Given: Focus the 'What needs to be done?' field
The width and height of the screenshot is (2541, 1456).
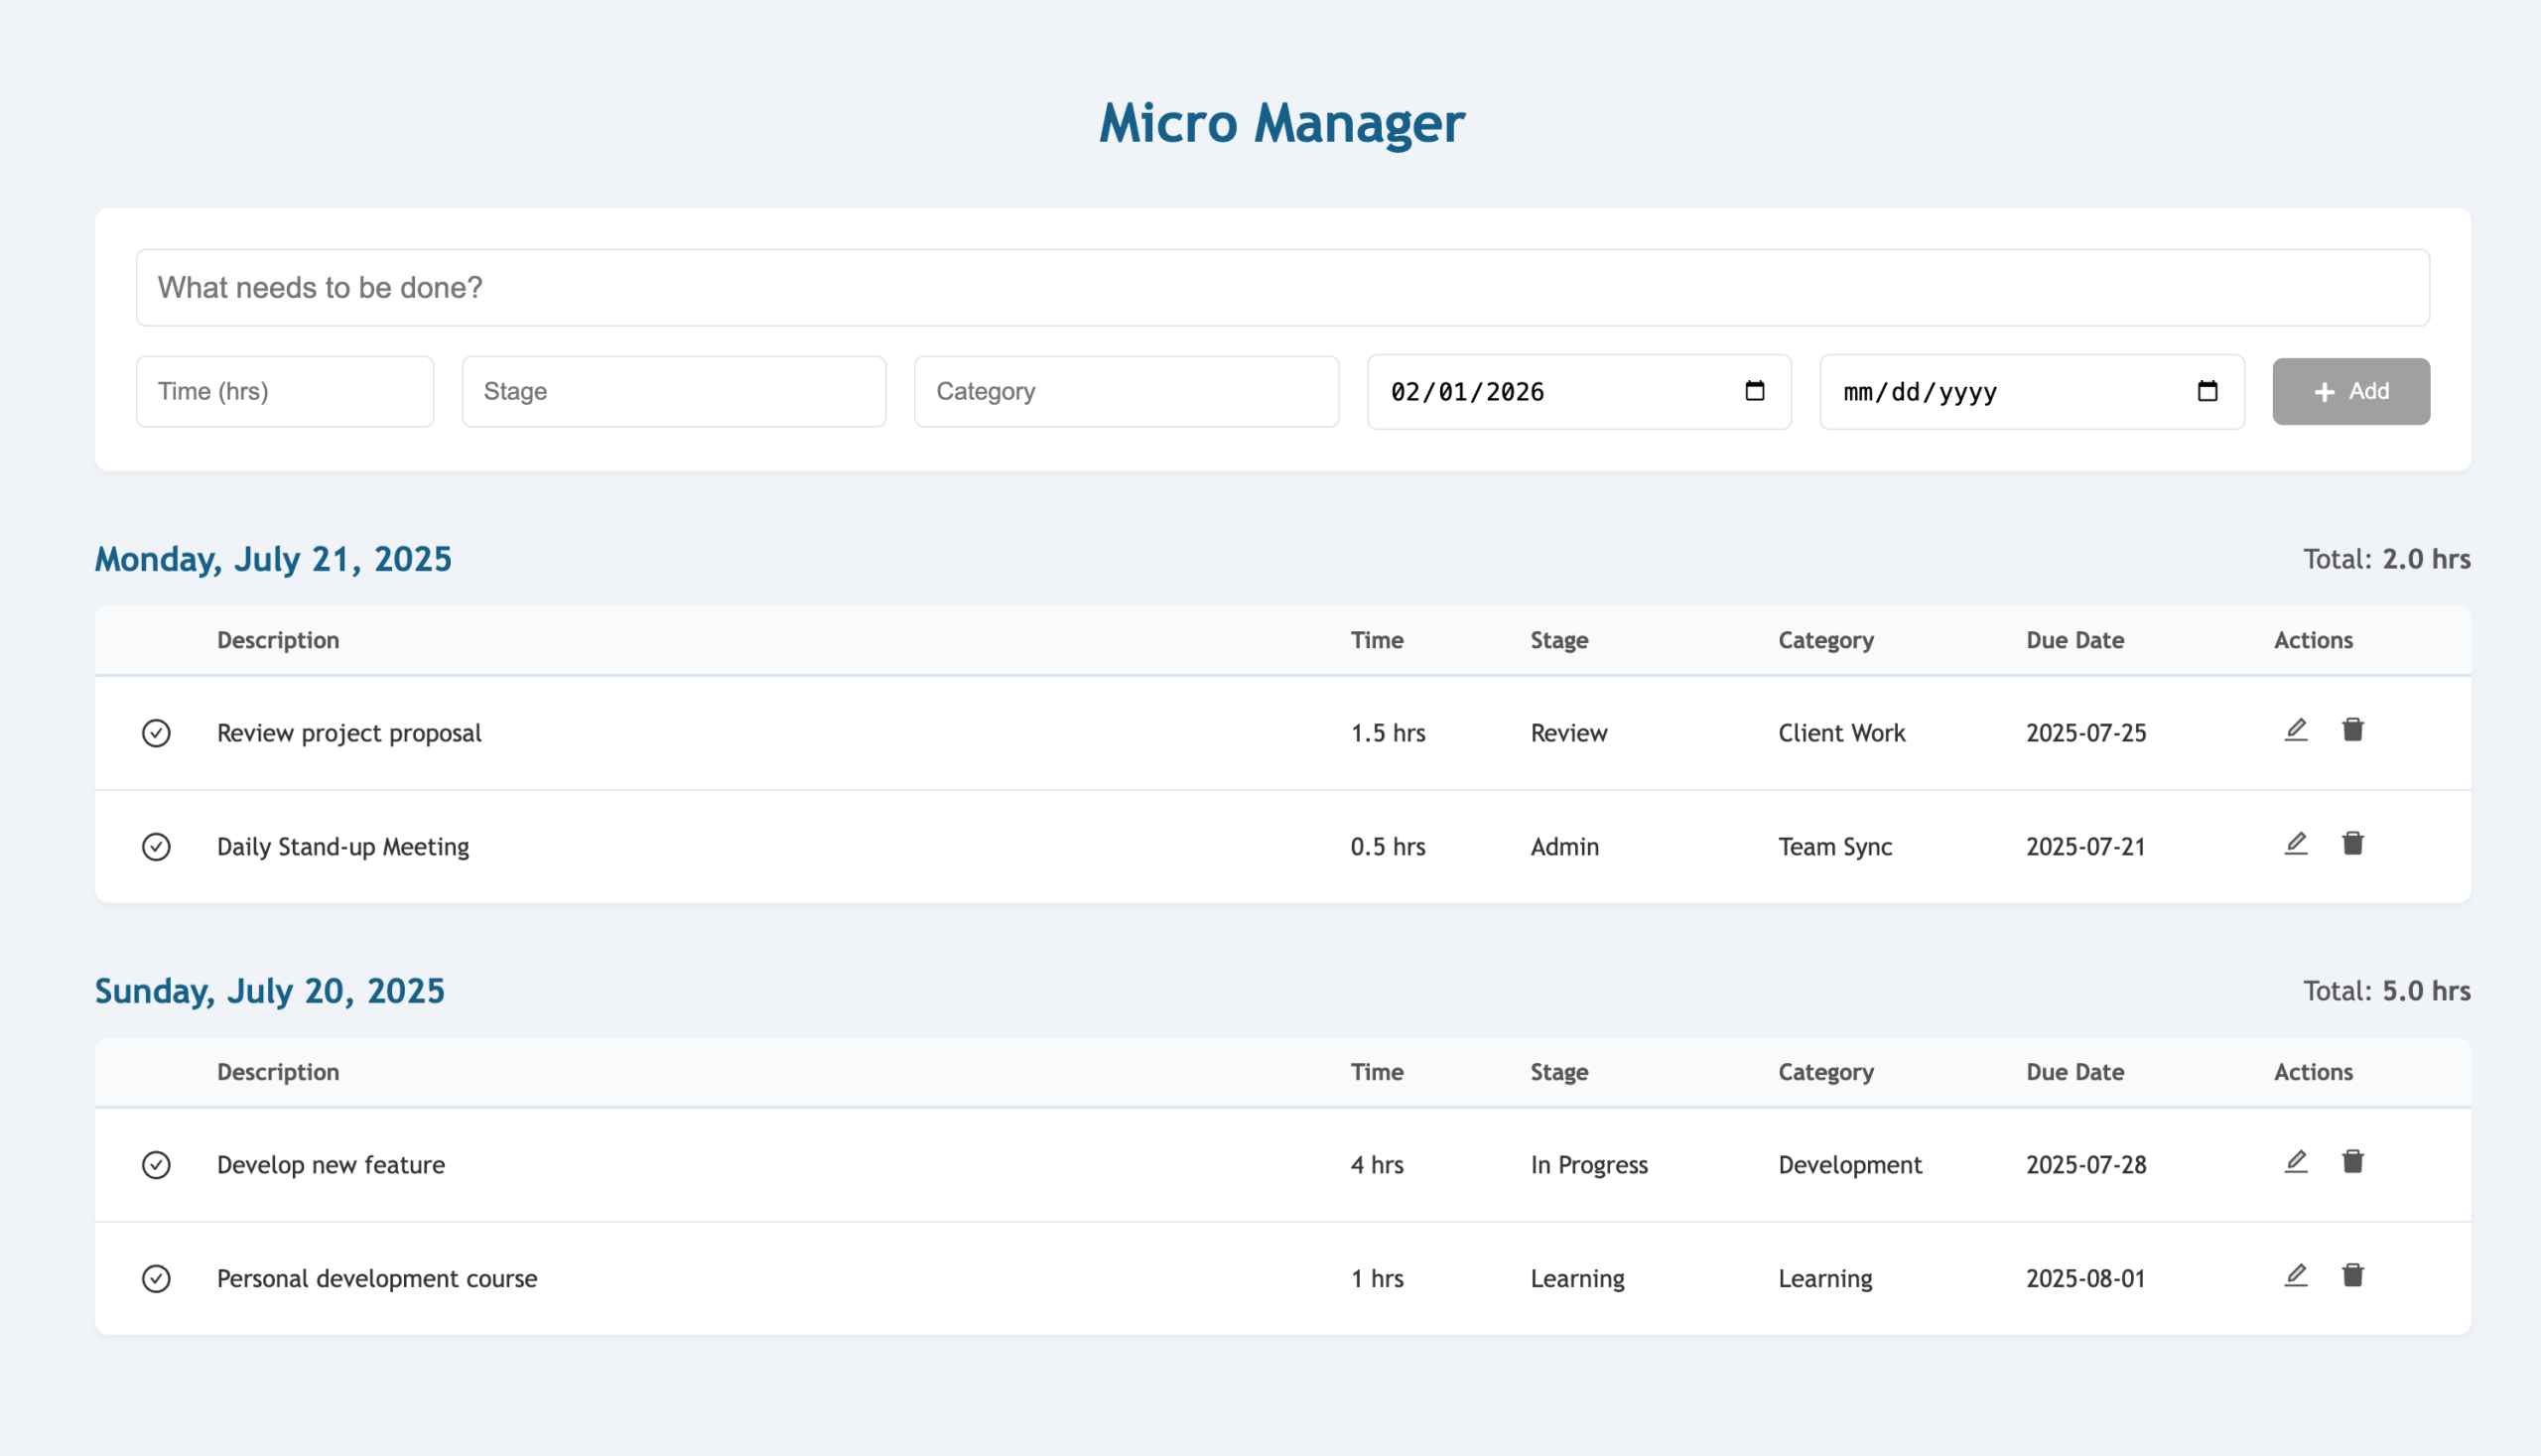Looking at the screenshot, I should click(1282, 288).
